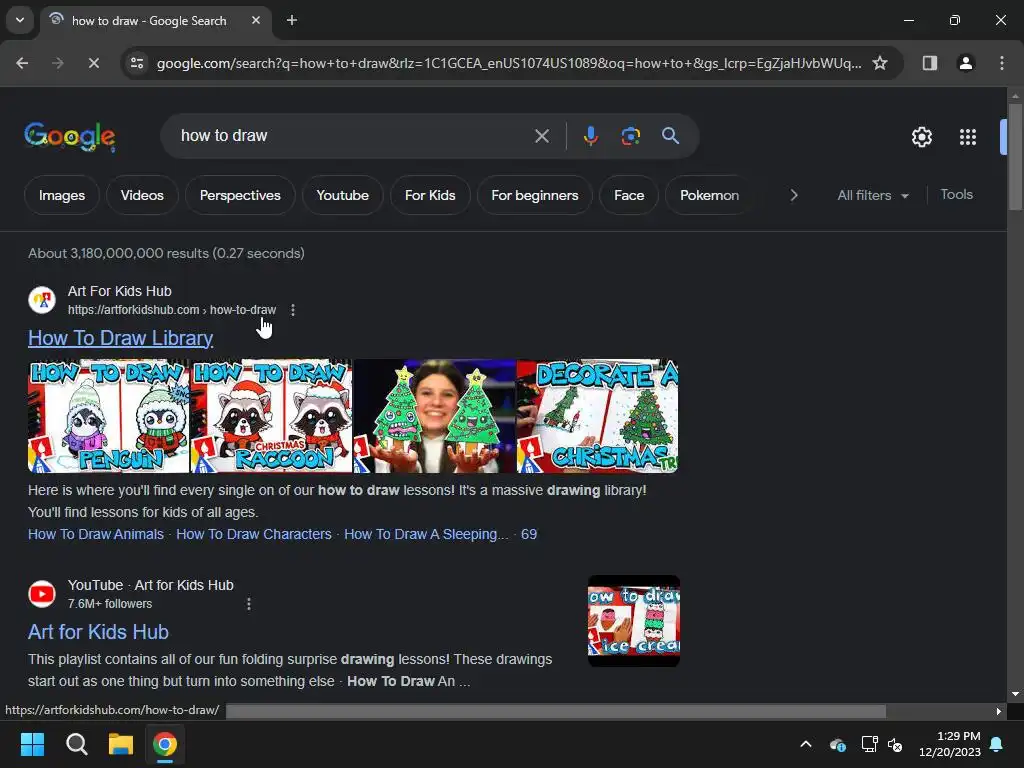Click the Art For Kids Hub favicon

42,300
